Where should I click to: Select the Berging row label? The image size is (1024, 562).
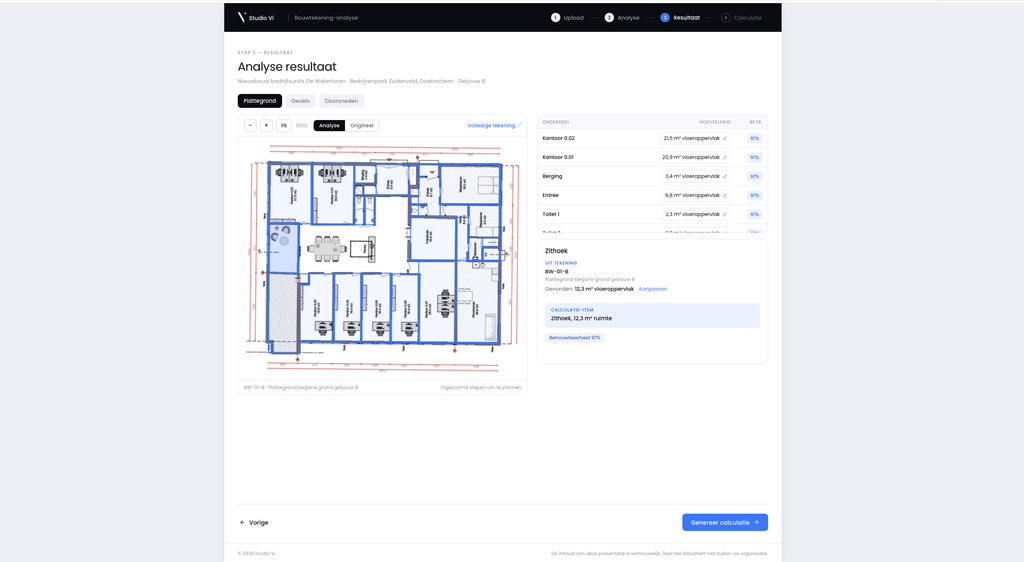click(552, 176)
